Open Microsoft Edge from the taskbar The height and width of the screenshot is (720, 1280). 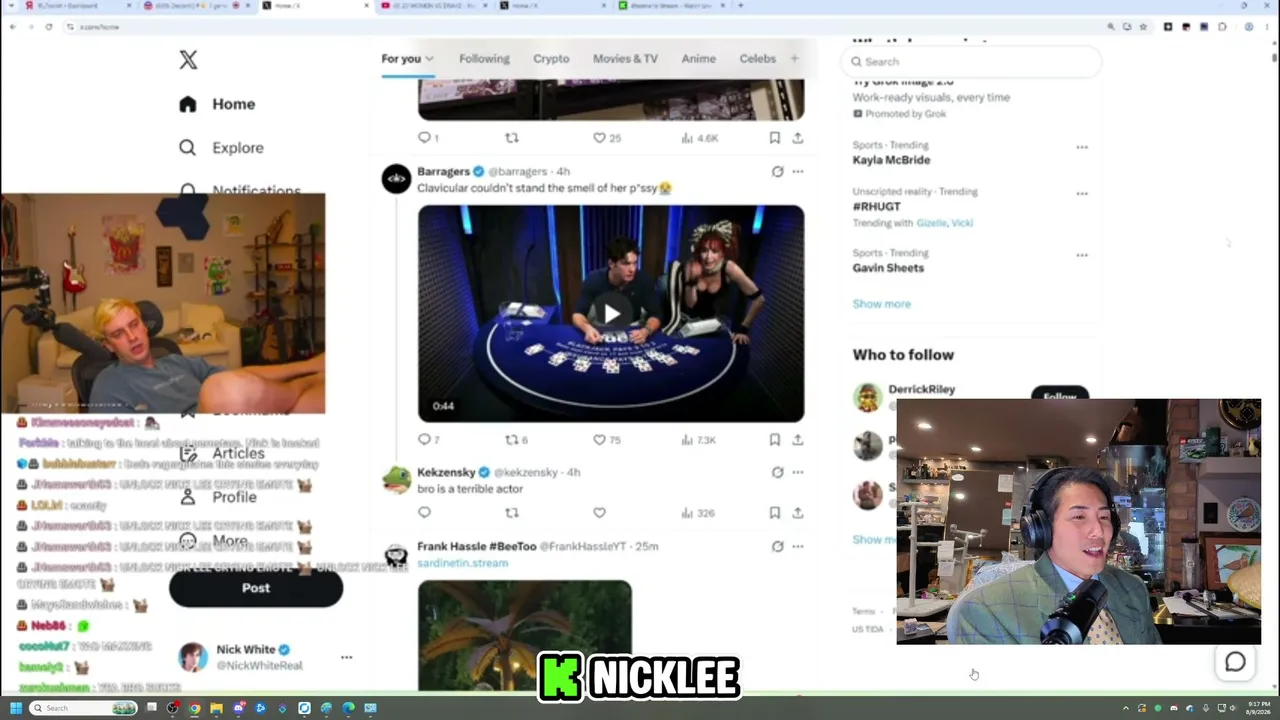click(x=348, y=708)
